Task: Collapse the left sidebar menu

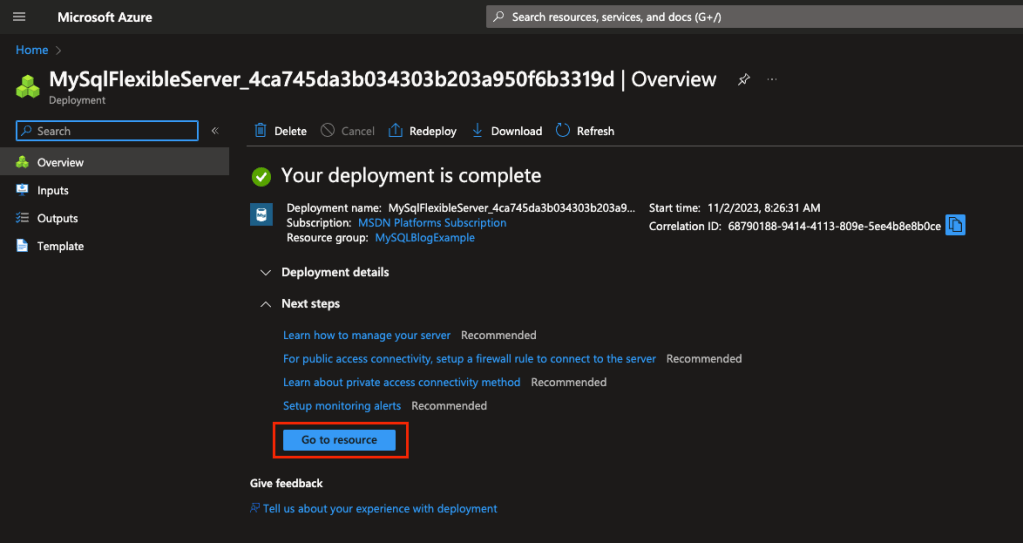Action: tap(214, 131)
